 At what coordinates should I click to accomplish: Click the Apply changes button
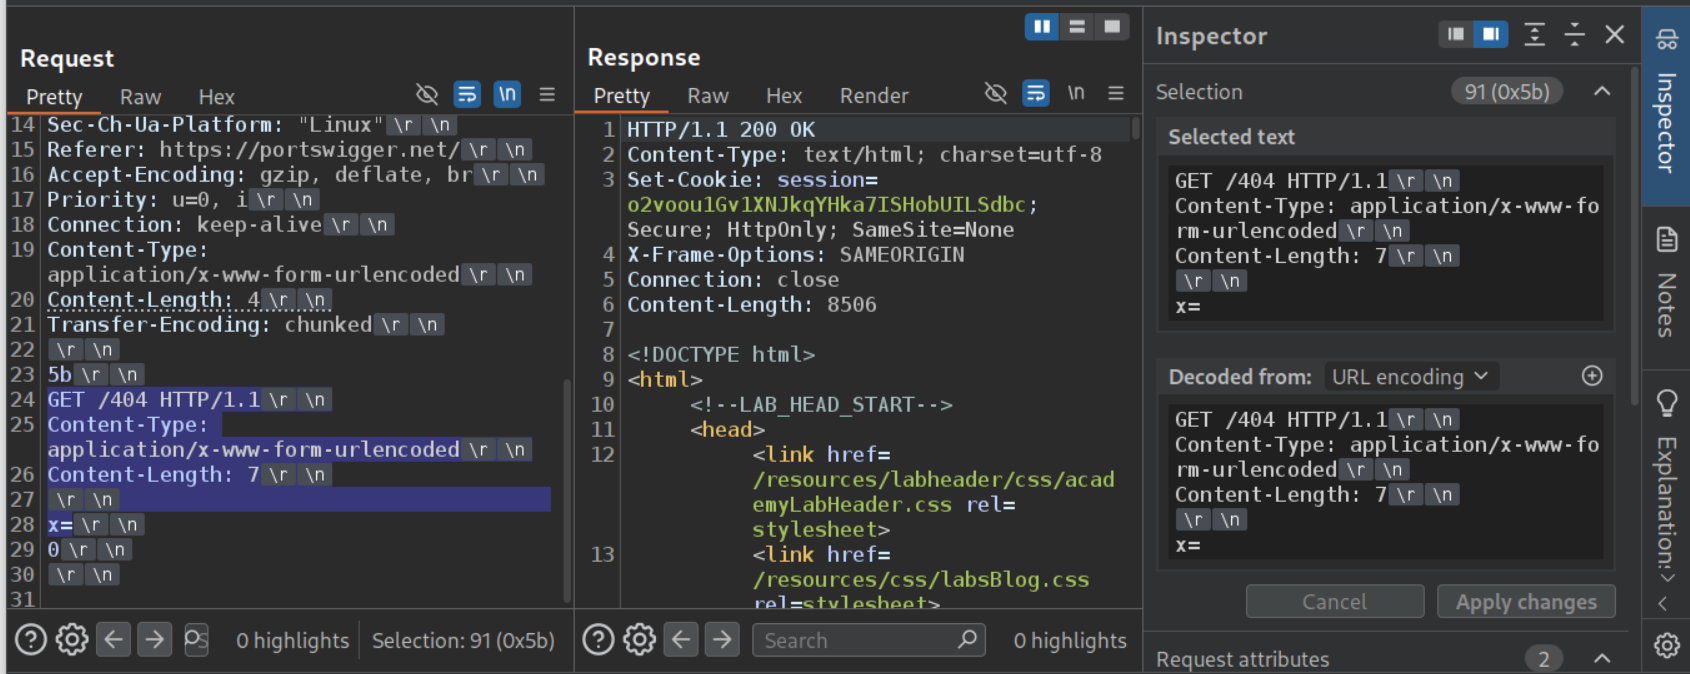[1525, 602]
